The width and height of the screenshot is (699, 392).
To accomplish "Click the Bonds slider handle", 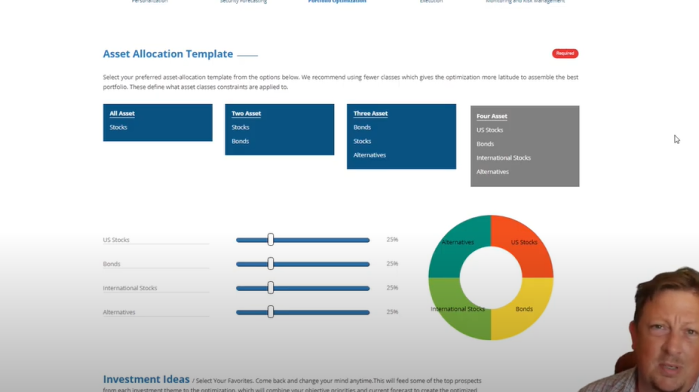I will 271,264.
